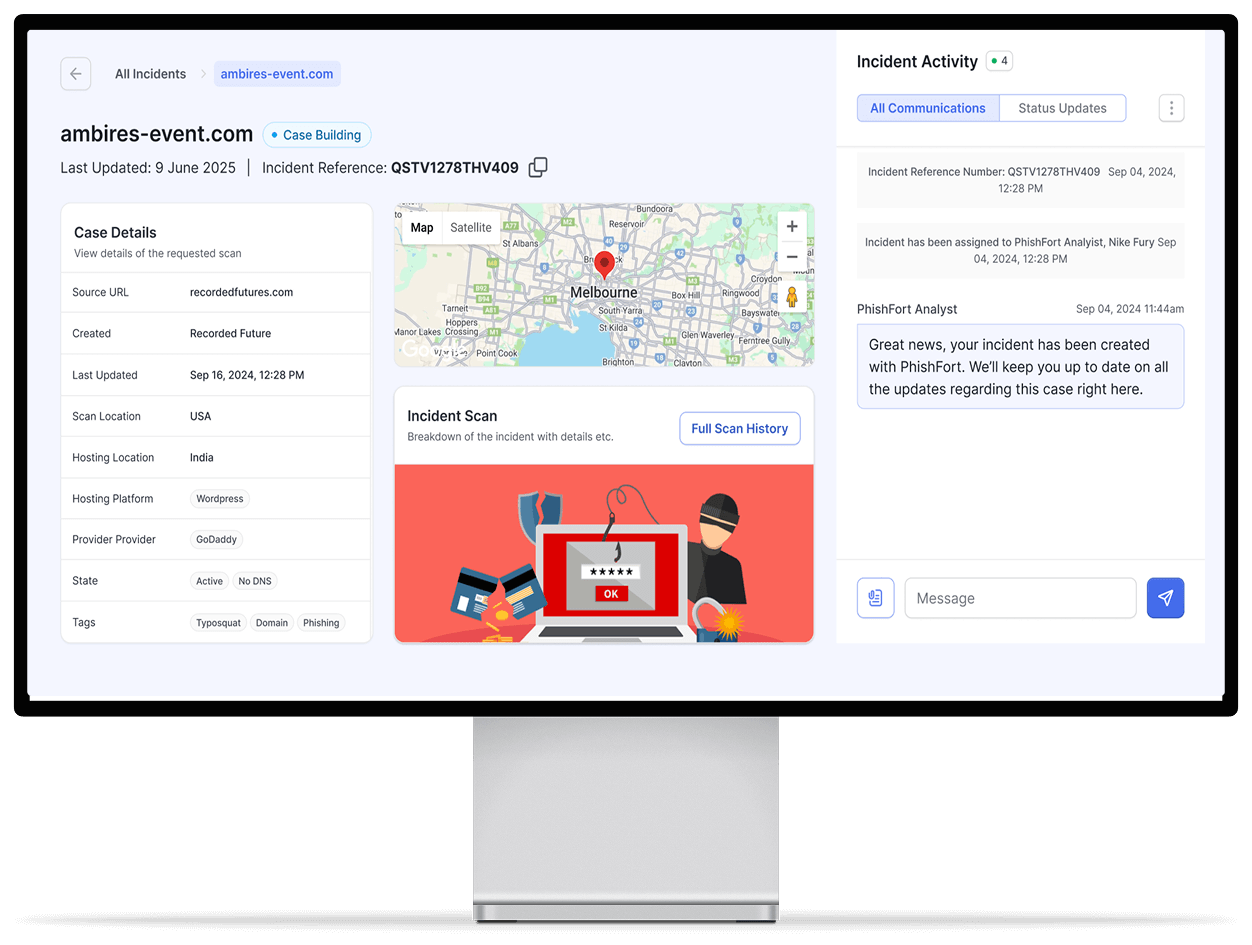Send a message using the send icon
This screenshot has width=1252, height=945.
(x=1165, y=597)
